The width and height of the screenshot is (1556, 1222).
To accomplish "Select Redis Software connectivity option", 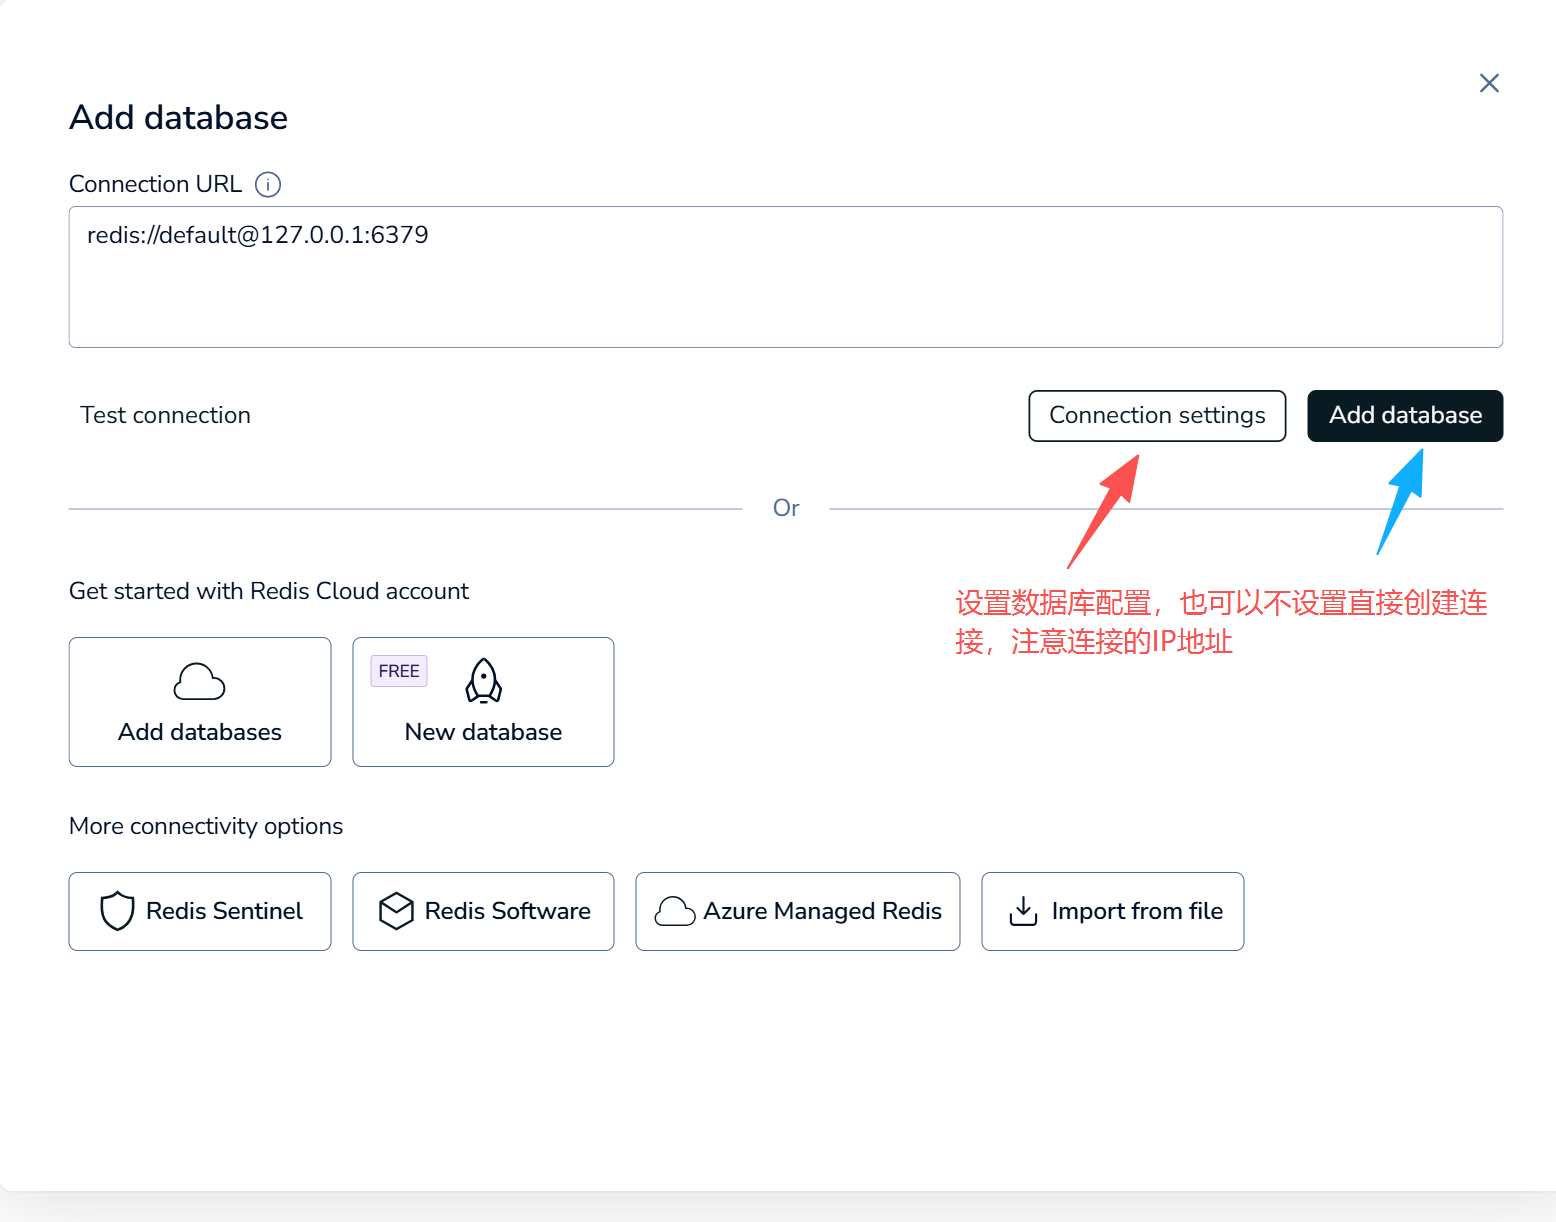I will coord(483,911).
